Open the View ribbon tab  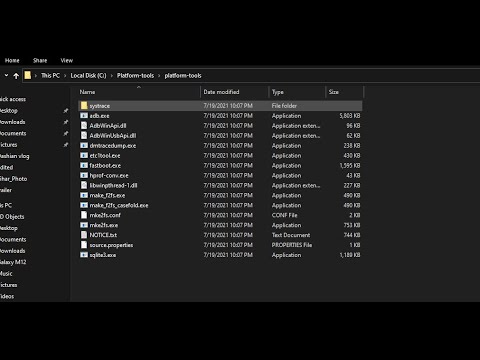pyautogui.click(x=67, y=60)
